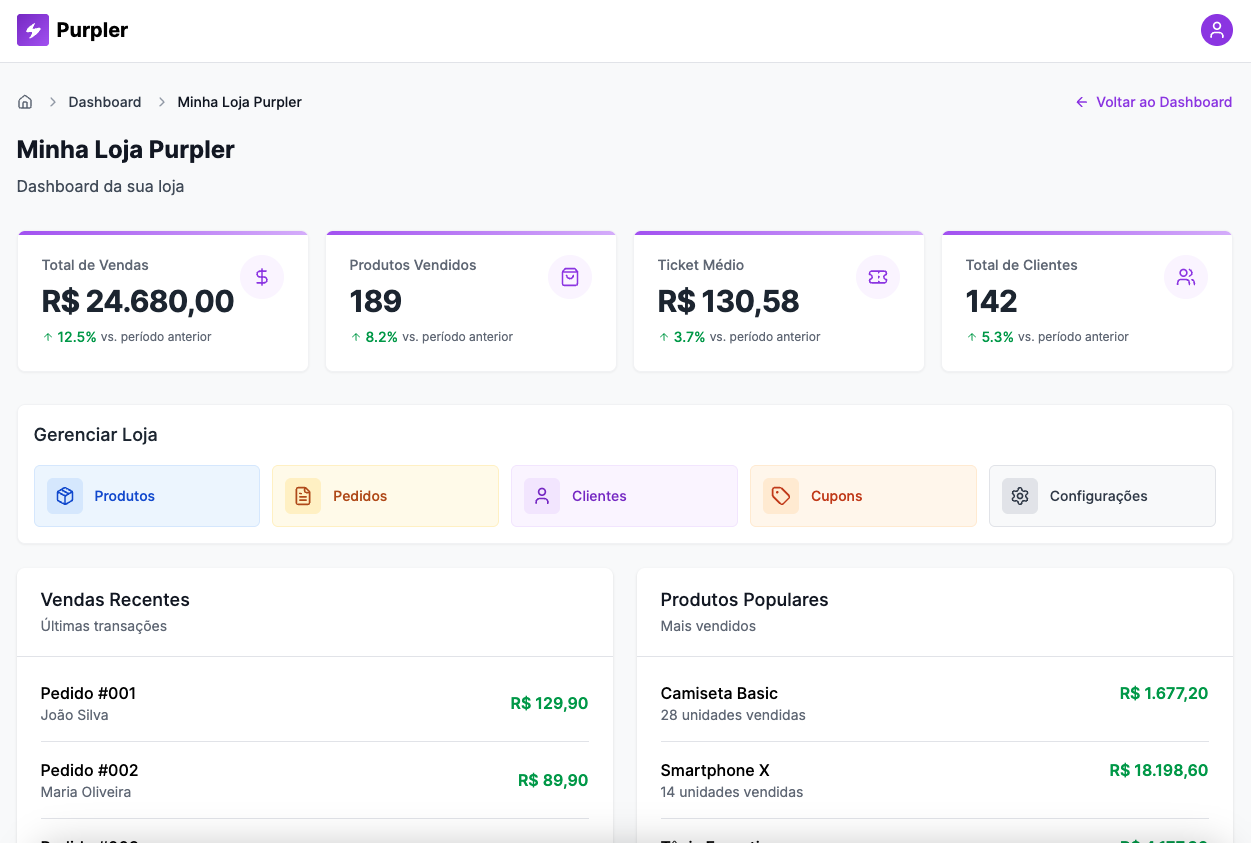The width and height of the screenshot is (1251, 843).
Task: Click the shopping bag icon on Produtos Vendidos
Action: click(x=570, y=277)
